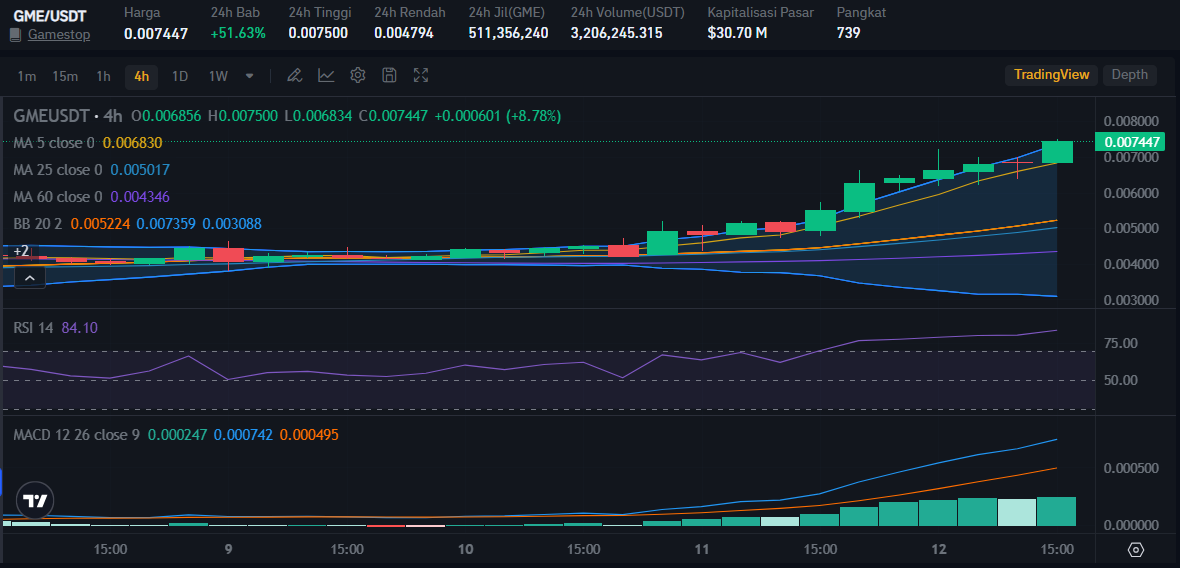Open chart settings gear icon
Image resolution: width=1180 pixels, height=568 pixels.
coord(357,75)
